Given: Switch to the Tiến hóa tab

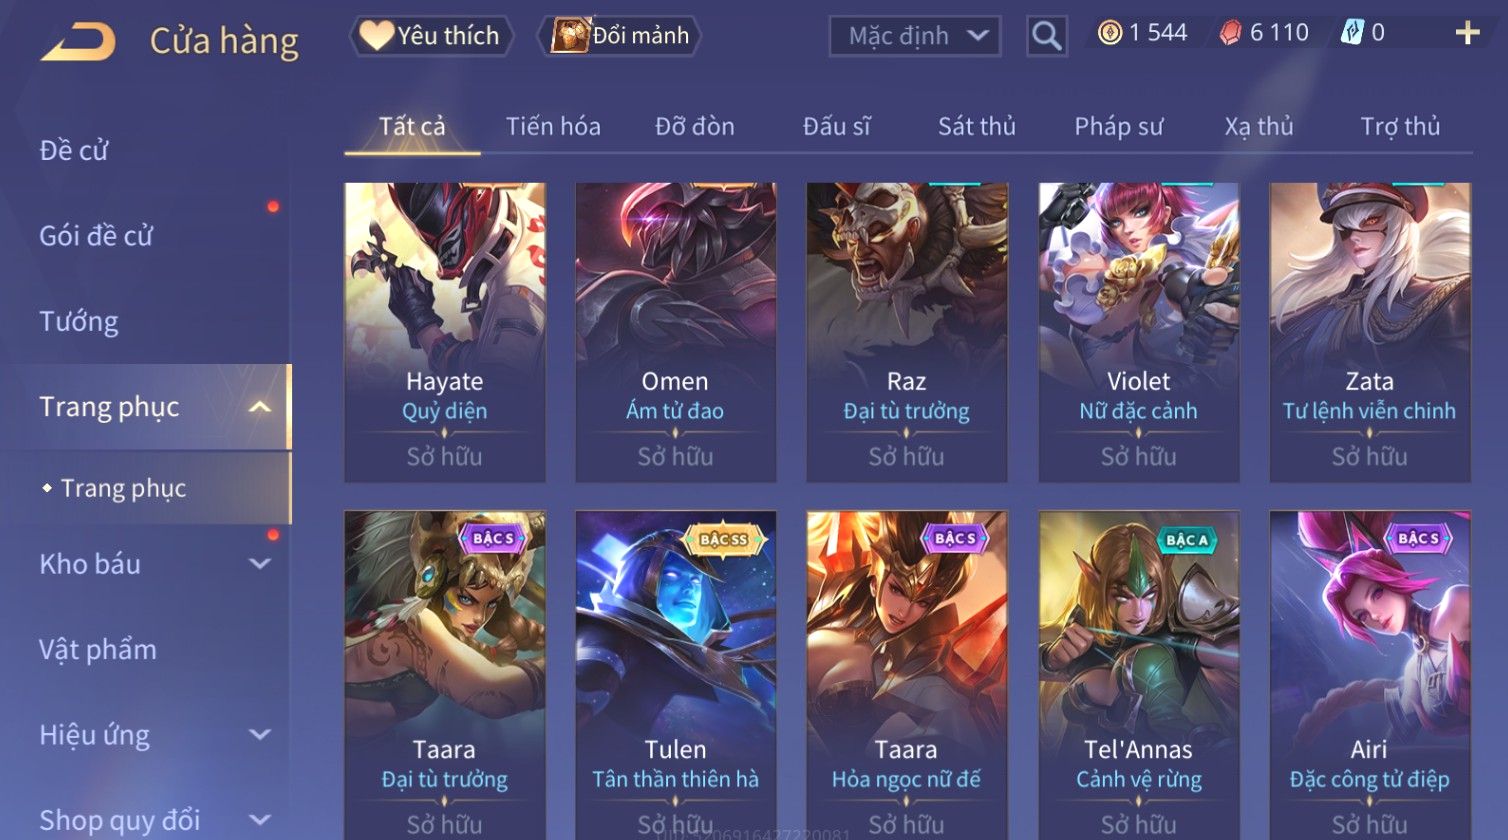Looking at the screenshot, I should [553, 127].
